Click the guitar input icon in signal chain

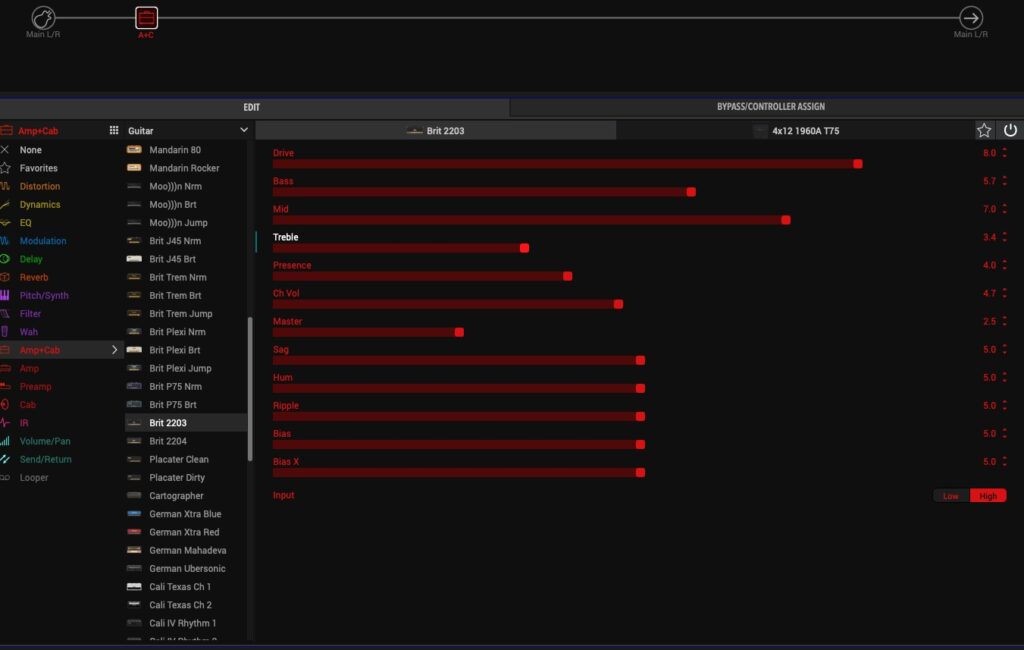[42, 17]
